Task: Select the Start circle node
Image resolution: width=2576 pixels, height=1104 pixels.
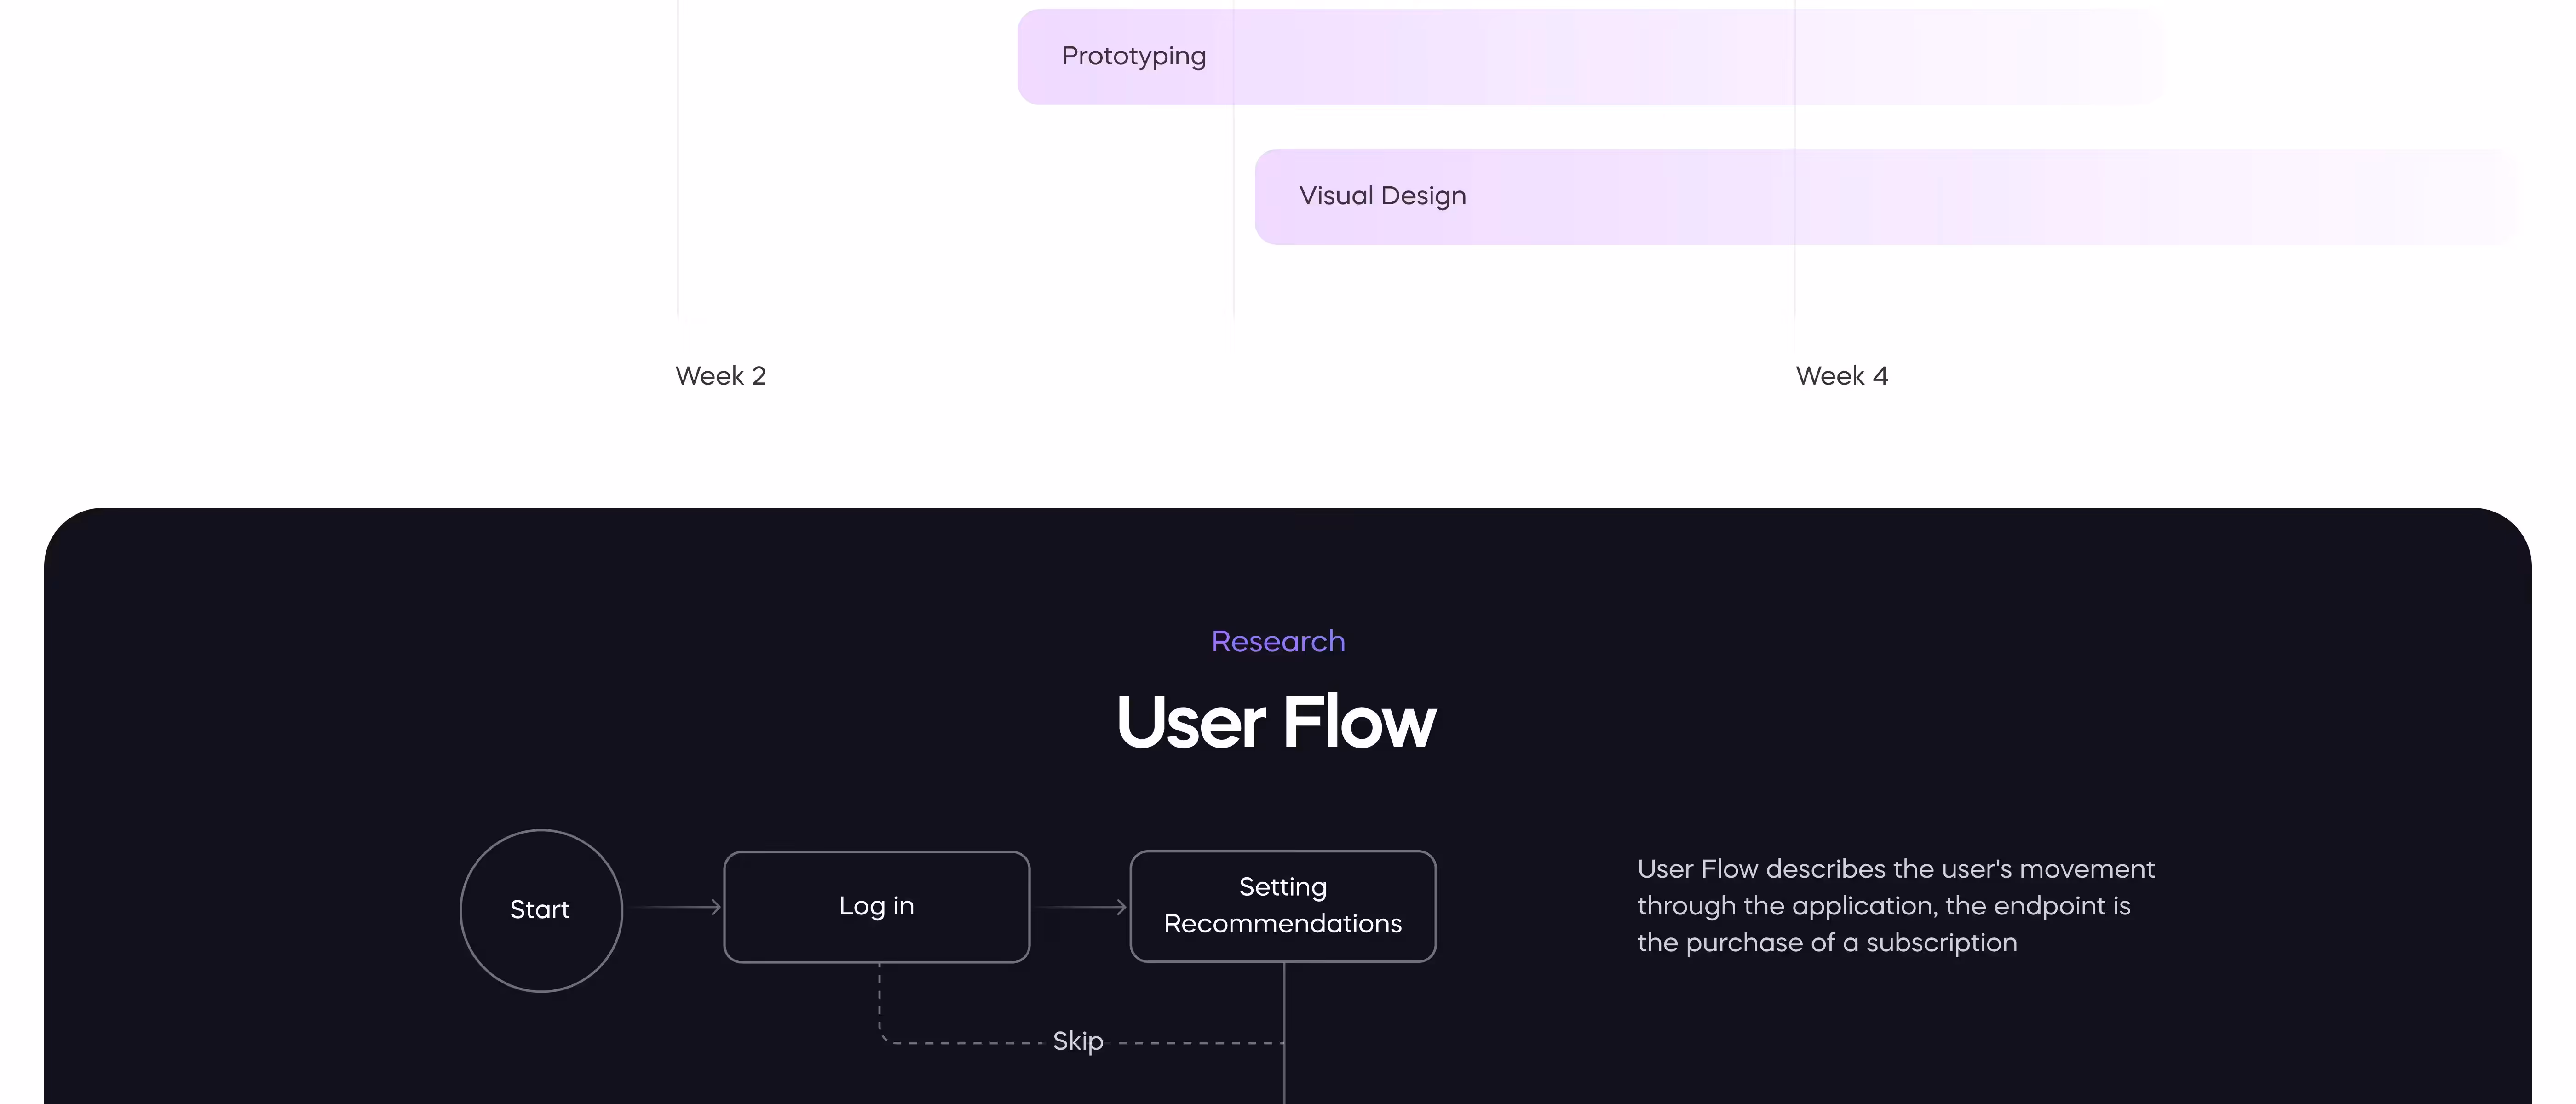Action: pyautogui.click(x=541, y=910)
